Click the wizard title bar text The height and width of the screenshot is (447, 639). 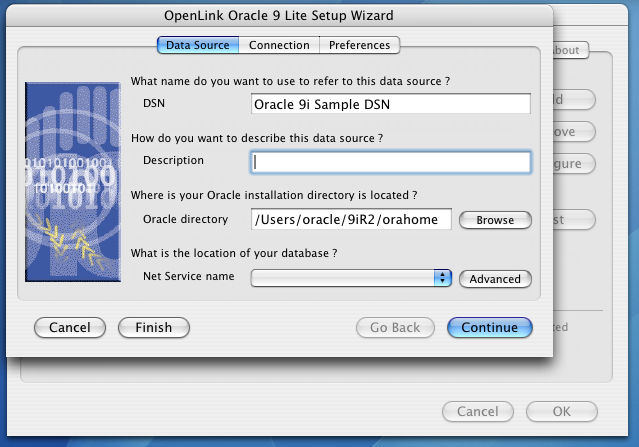pos(279,15)
